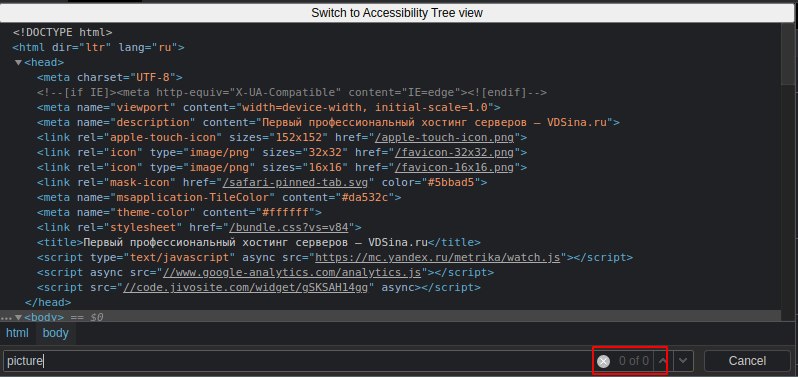Image resolution: width=798 pixels, height=377 pixels.
Task: Expand the body element triangle
Action: click(x=18, y=317)
